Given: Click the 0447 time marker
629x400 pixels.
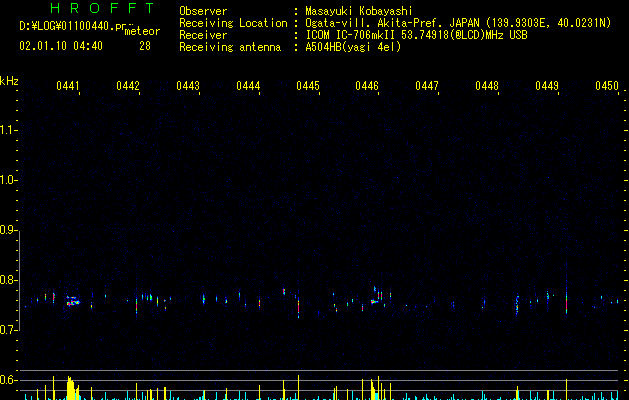Looking at the screenshot, I should pos(427,86).
